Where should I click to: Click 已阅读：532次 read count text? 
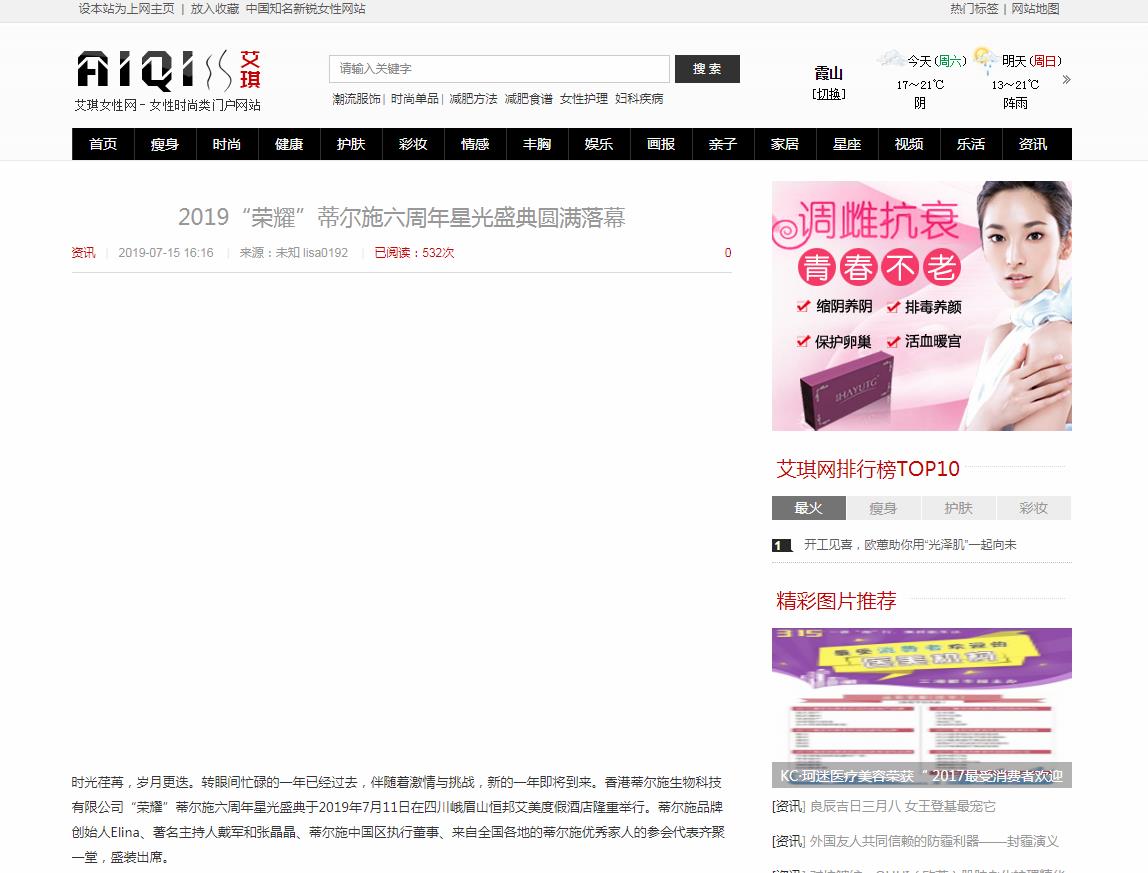point(414,253)
